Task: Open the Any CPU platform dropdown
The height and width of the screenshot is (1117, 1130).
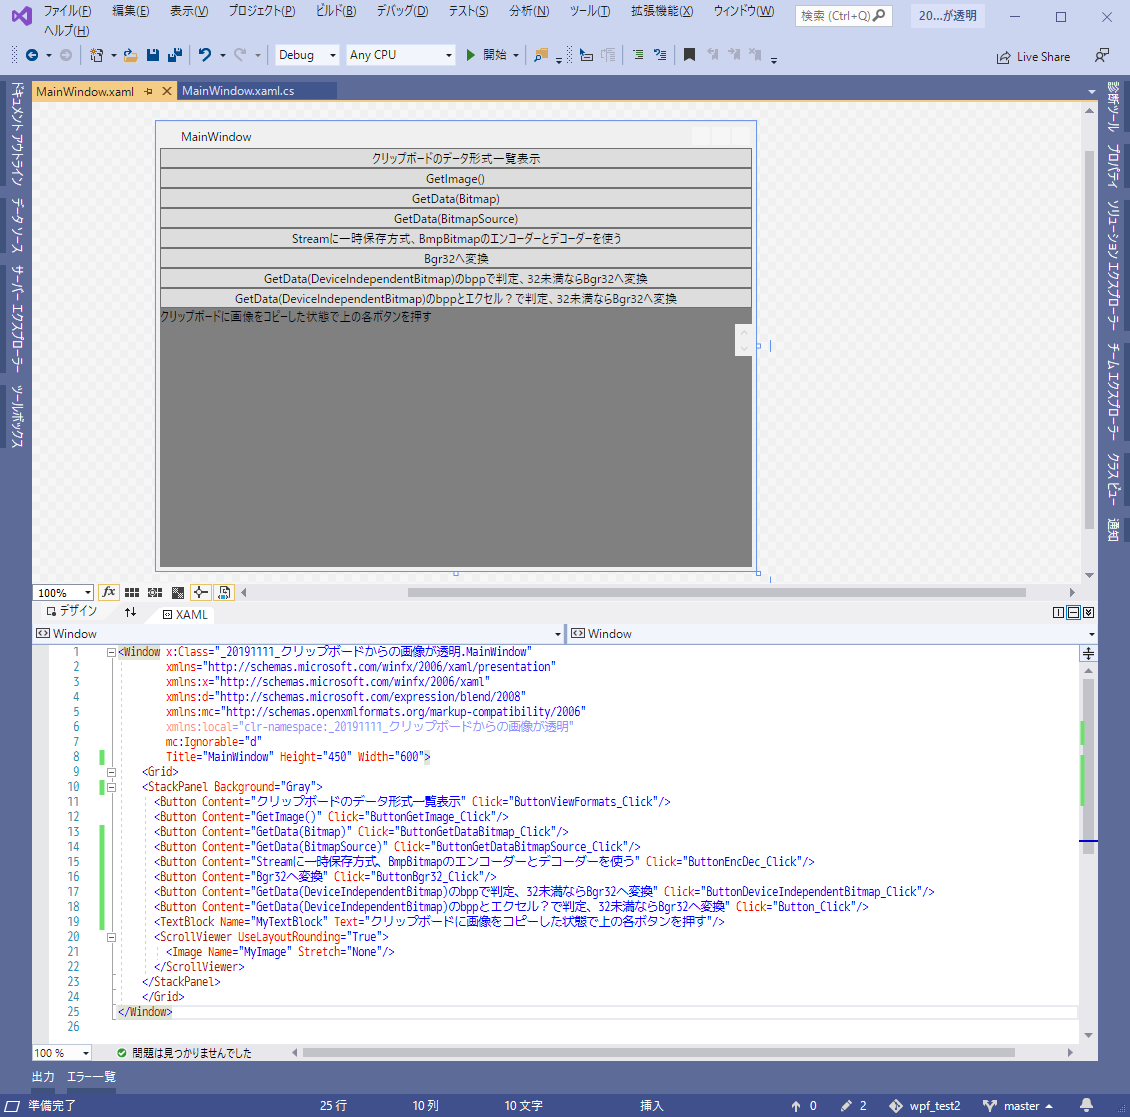Action: click(x=400, y=55)
